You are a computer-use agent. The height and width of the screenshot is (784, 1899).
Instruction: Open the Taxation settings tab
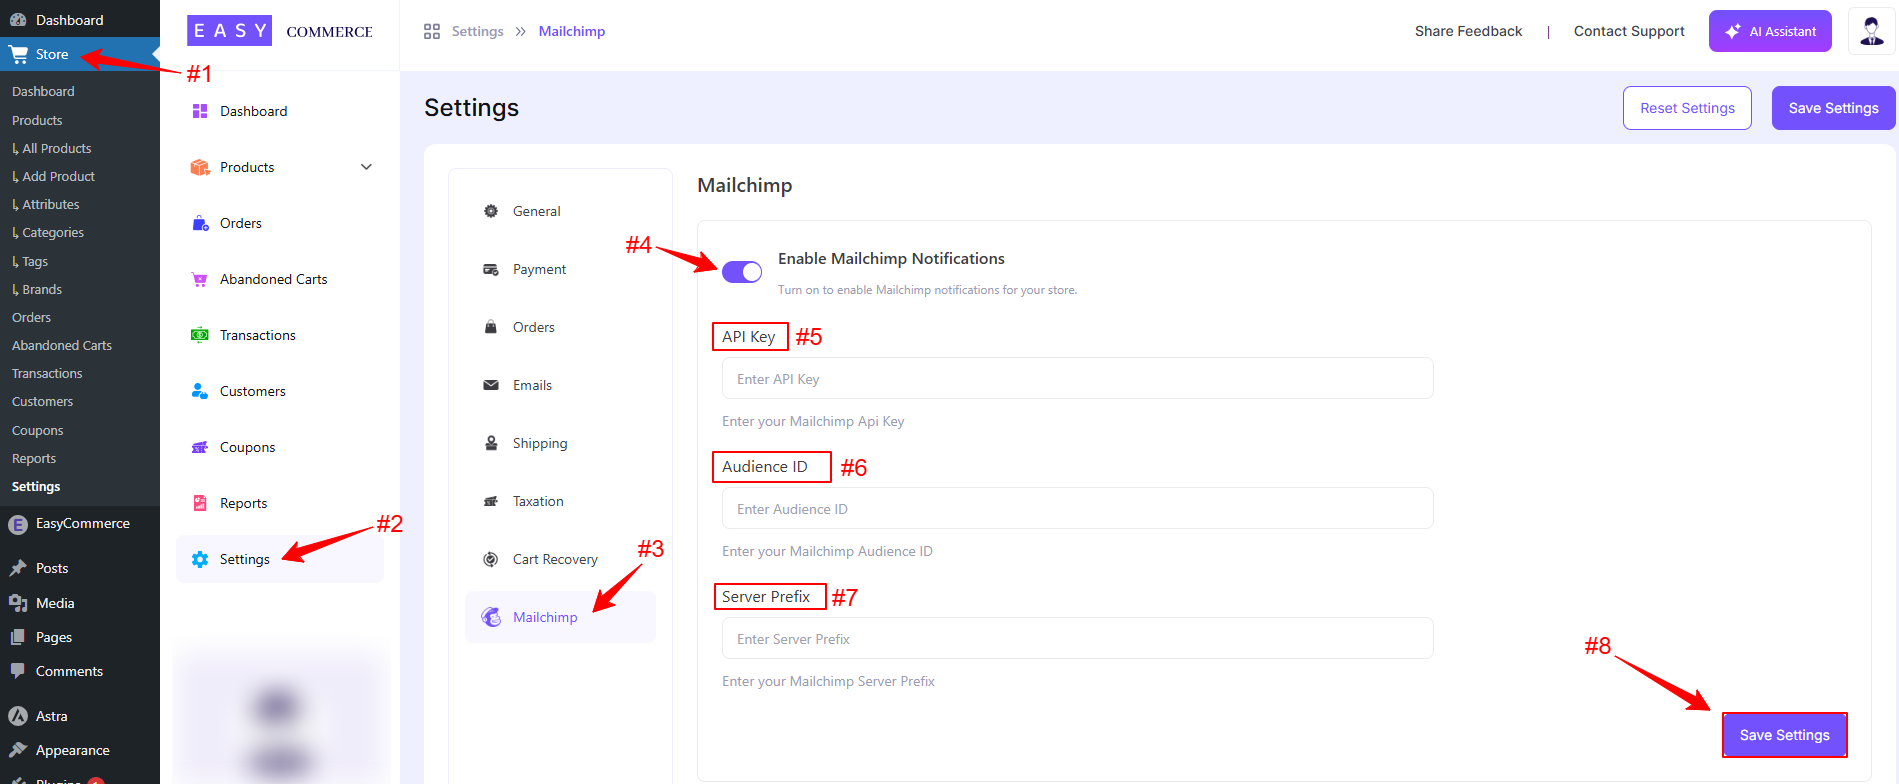coord(560,501)
